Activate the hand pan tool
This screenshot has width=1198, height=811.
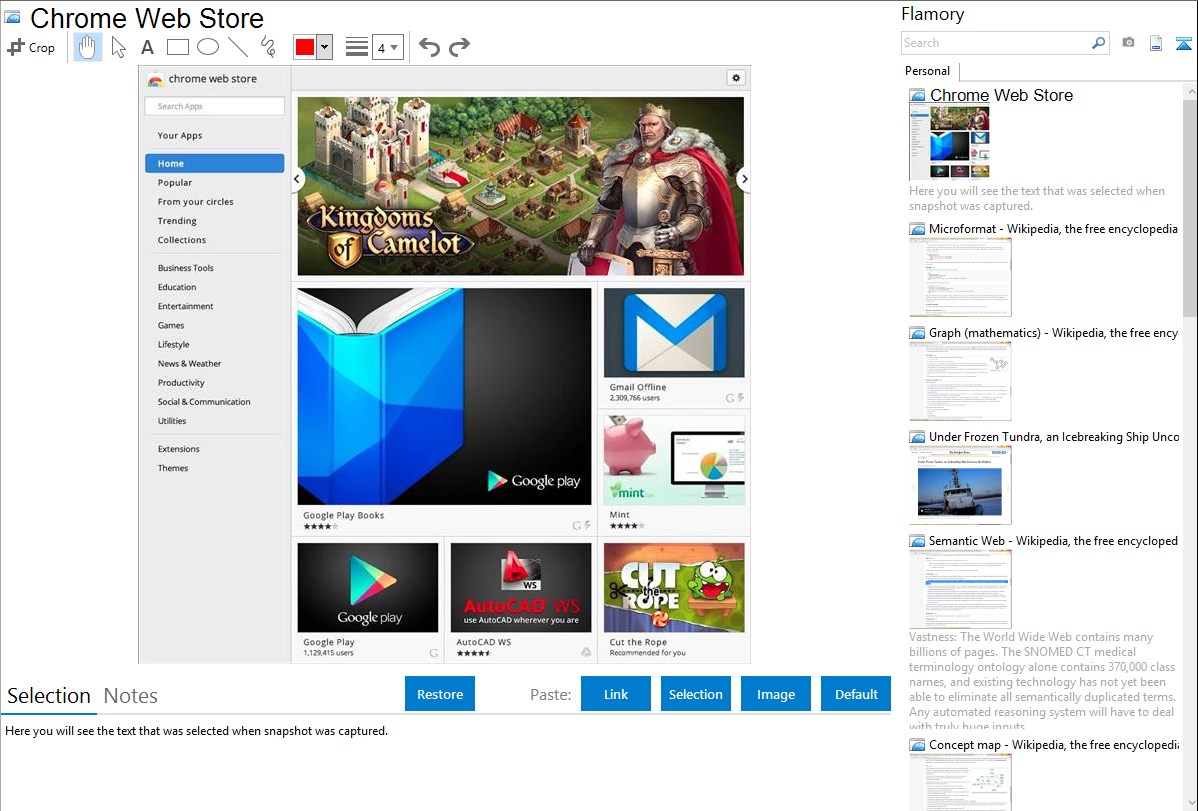click(x=87, y=47)
